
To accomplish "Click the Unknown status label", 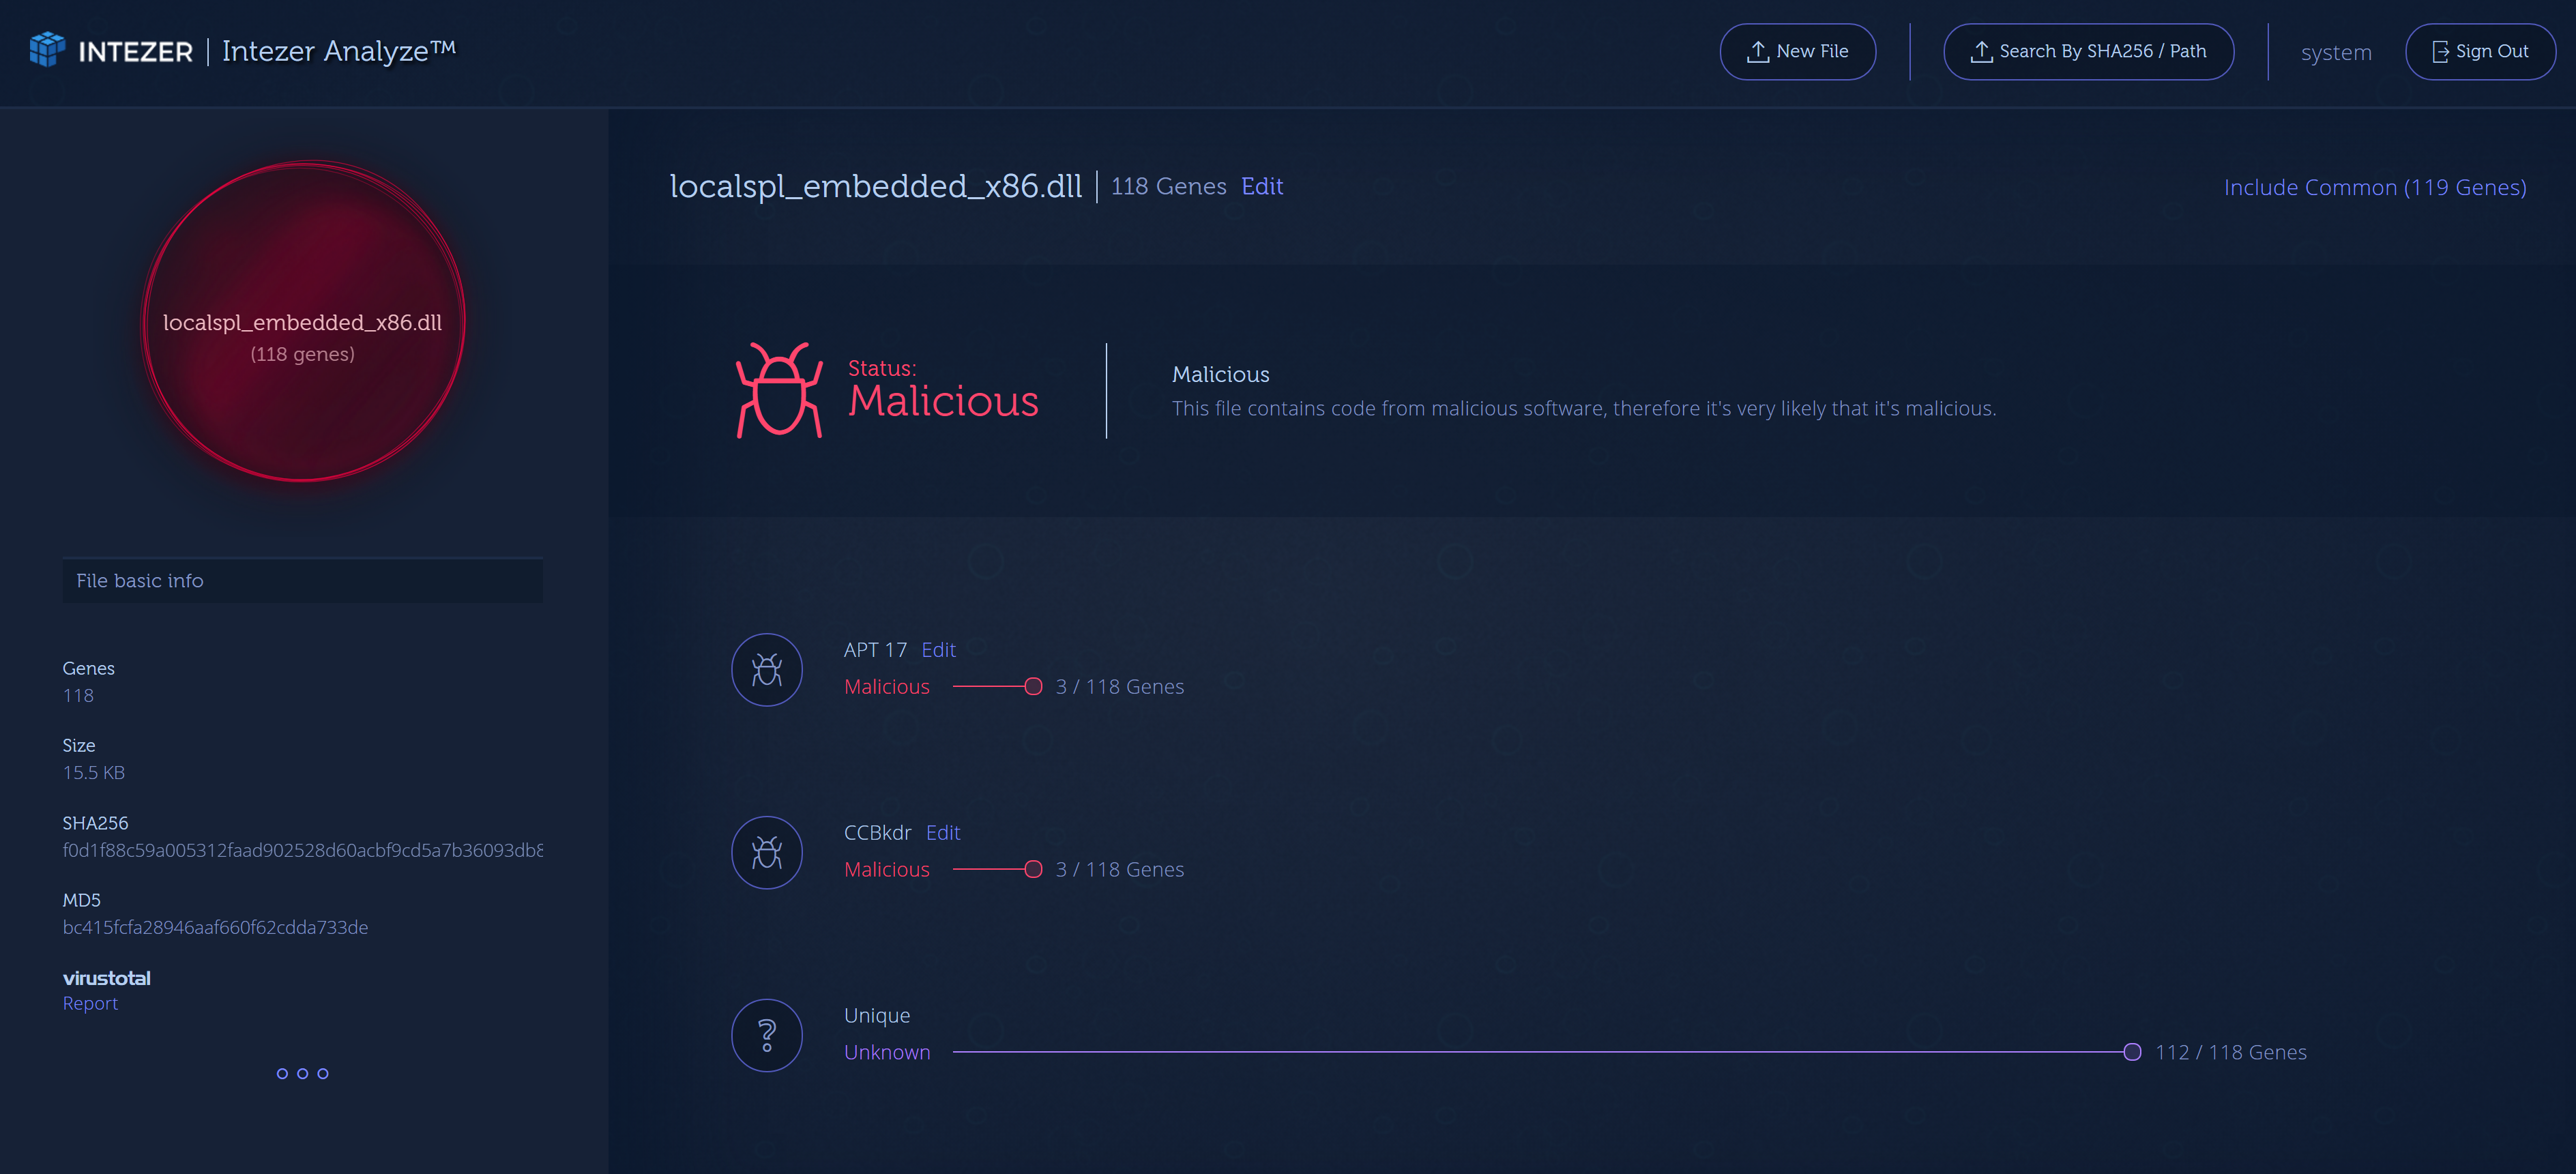I will point(887,1052).
